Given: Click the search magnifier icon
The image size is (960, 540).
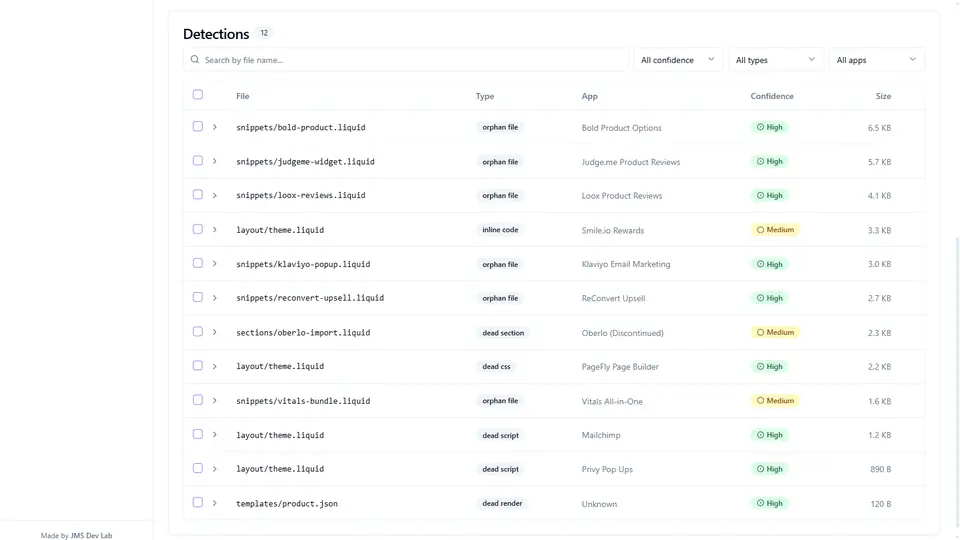Looking at the screenshot, I should click(195, 59).
